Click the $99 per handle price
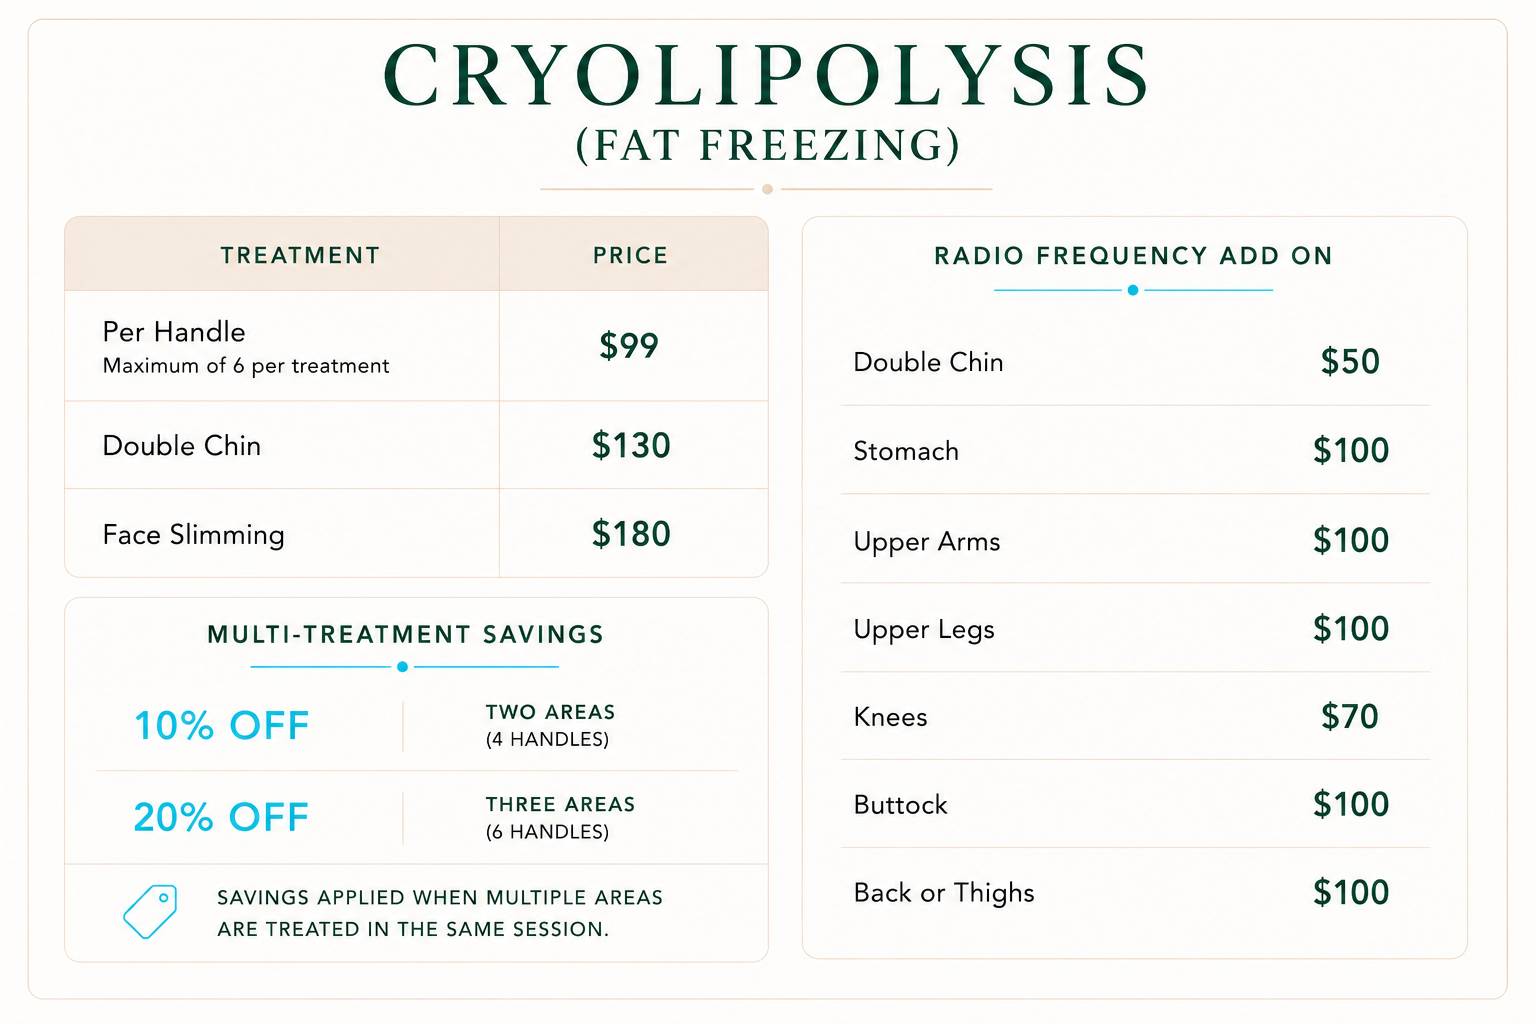Viewport: 1536px width, 1024px height. (629, 346)
